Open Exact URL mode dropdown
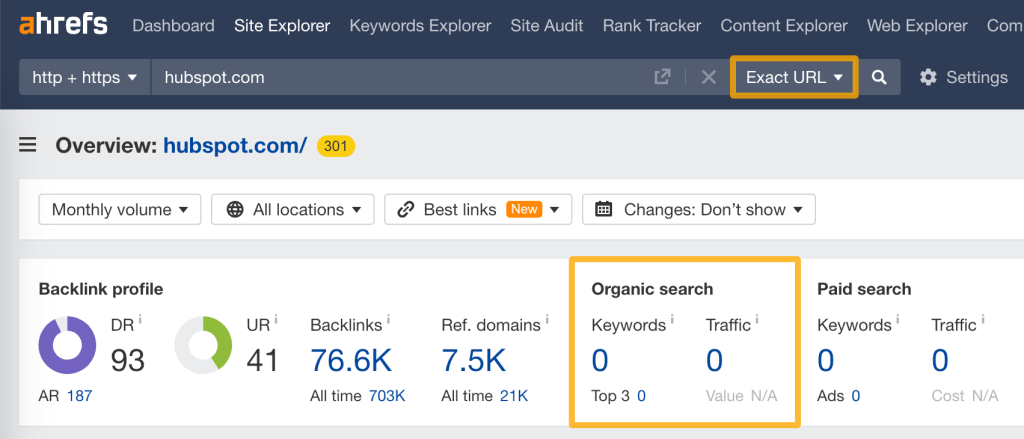 pyautogui.click(x=794, y=77)
